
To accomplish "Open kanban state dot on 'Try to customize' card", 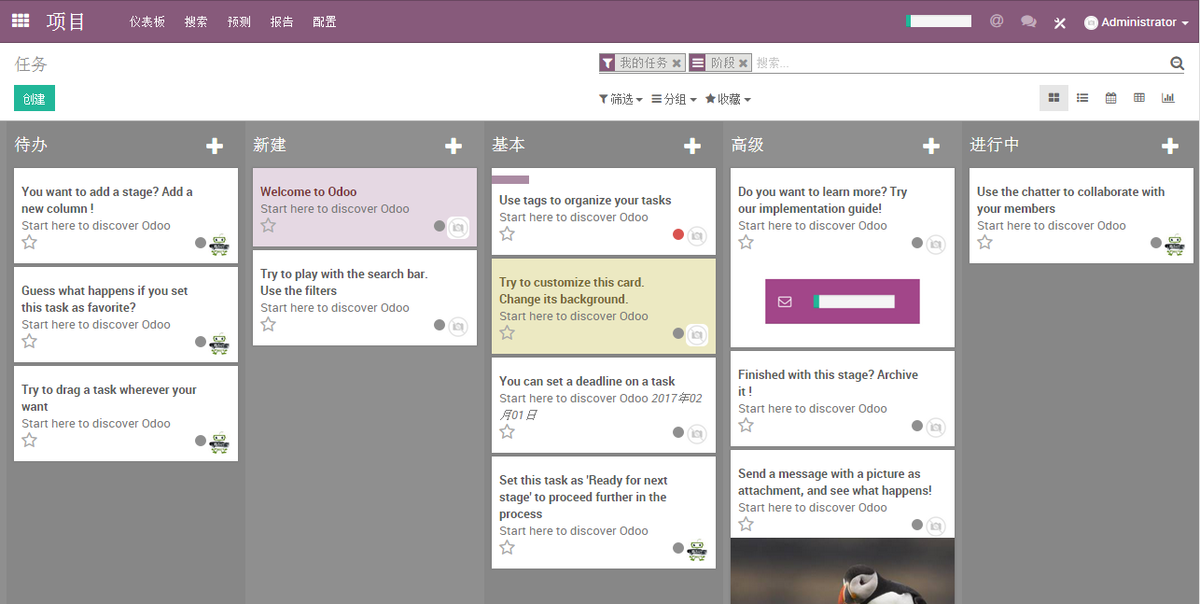I will tap(678, 334).
